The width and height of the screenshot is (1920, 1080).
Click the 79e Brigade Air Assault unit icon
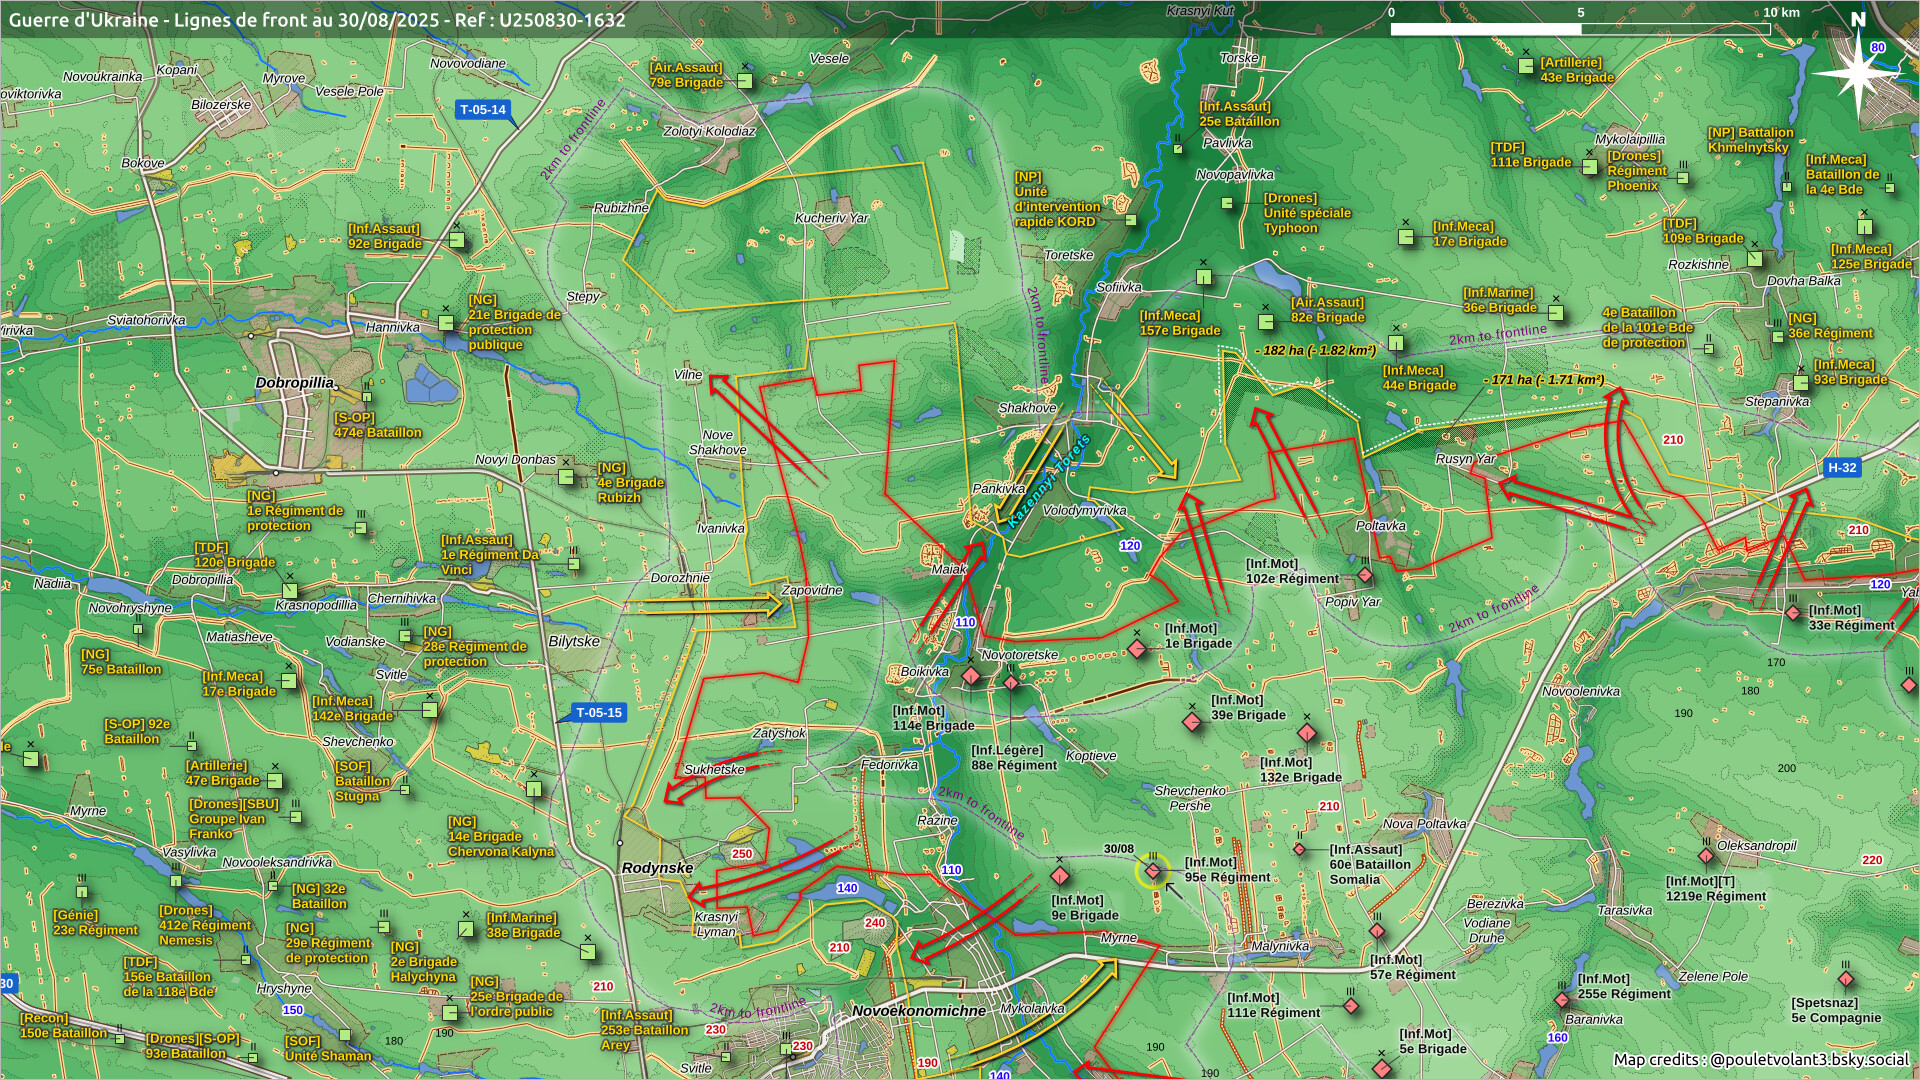(x=745, y=81)
